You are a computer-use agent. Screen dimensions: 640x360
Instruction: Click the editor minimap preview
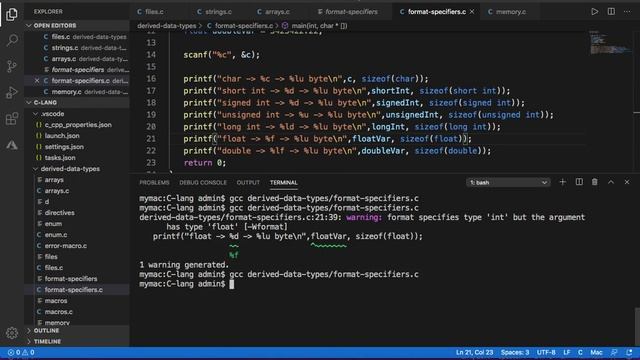(610, 43)
